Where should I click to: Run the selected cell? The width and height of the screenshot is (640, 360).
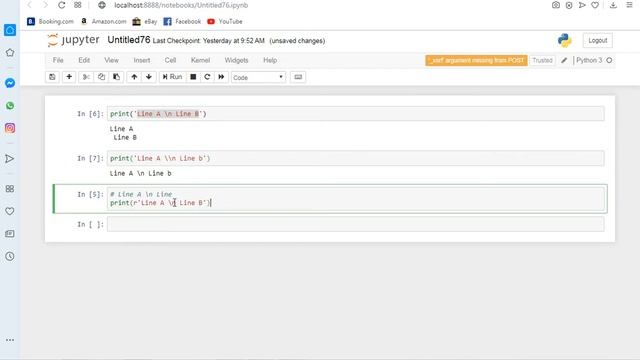[x=172, y=77]
